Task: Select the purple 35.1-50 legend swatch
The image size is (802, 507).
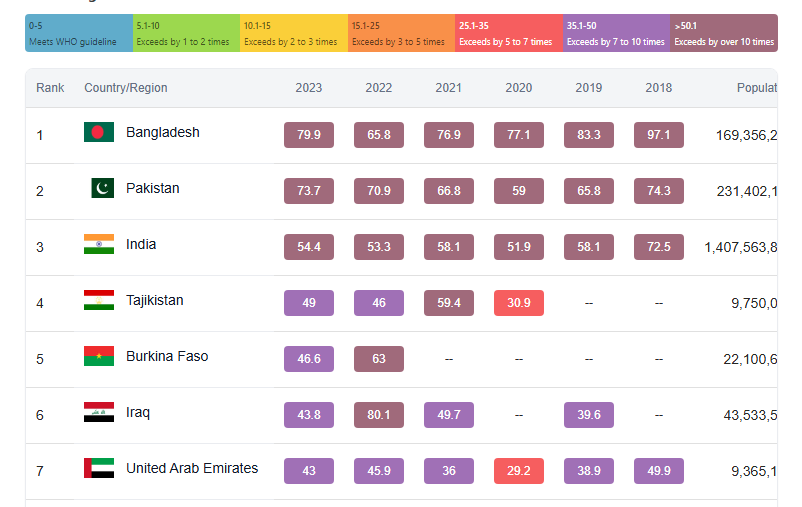Action: point(616,33)
